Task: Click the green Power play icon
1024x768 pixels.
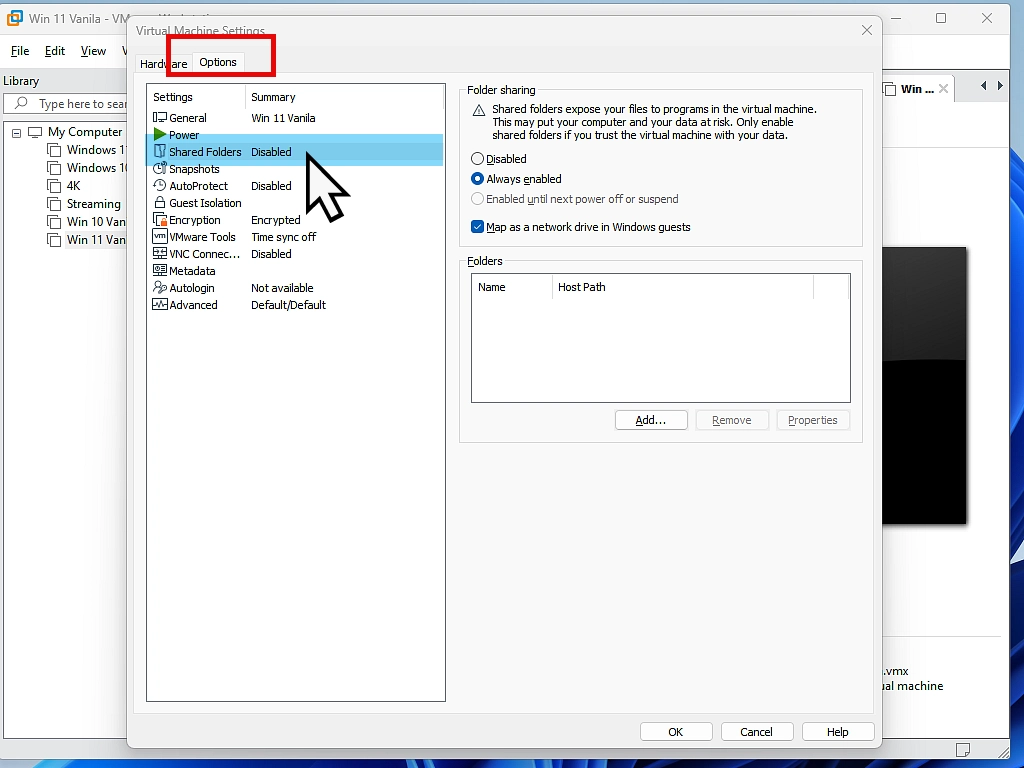Action: point(159,135)
